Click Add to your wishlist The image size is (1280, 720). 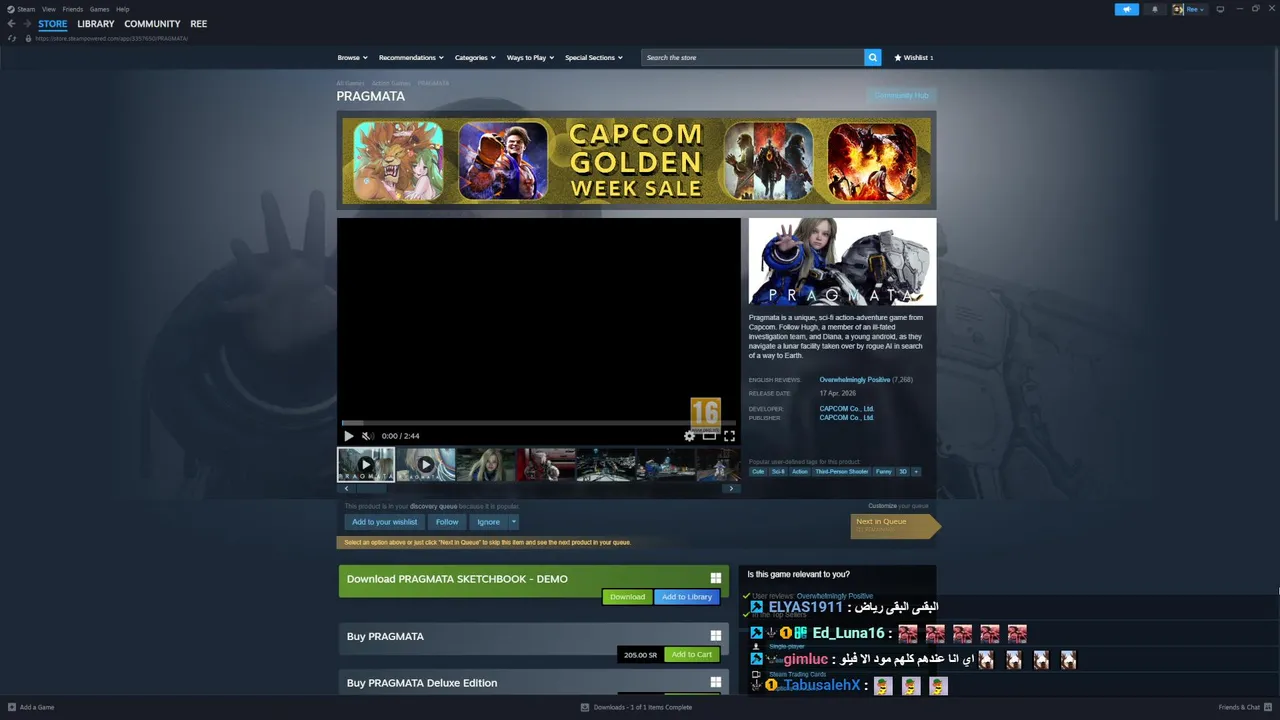[x=385, y=522]
